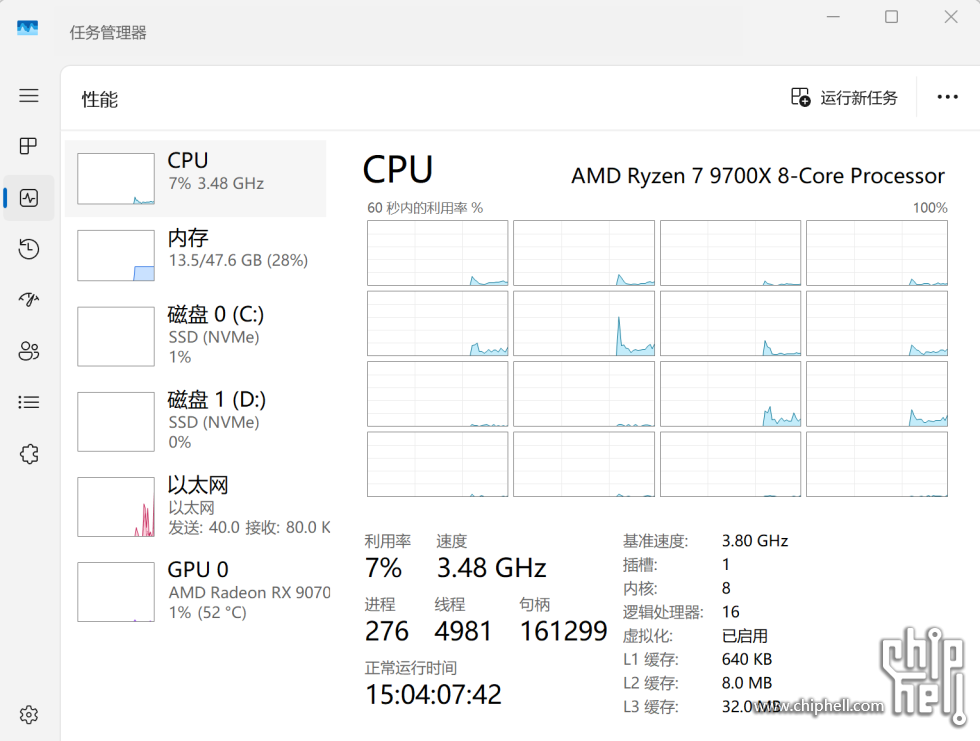Select GPU 0 Radeon entry
The height and width of the screenshot is (741, 980).
[196, 590]
